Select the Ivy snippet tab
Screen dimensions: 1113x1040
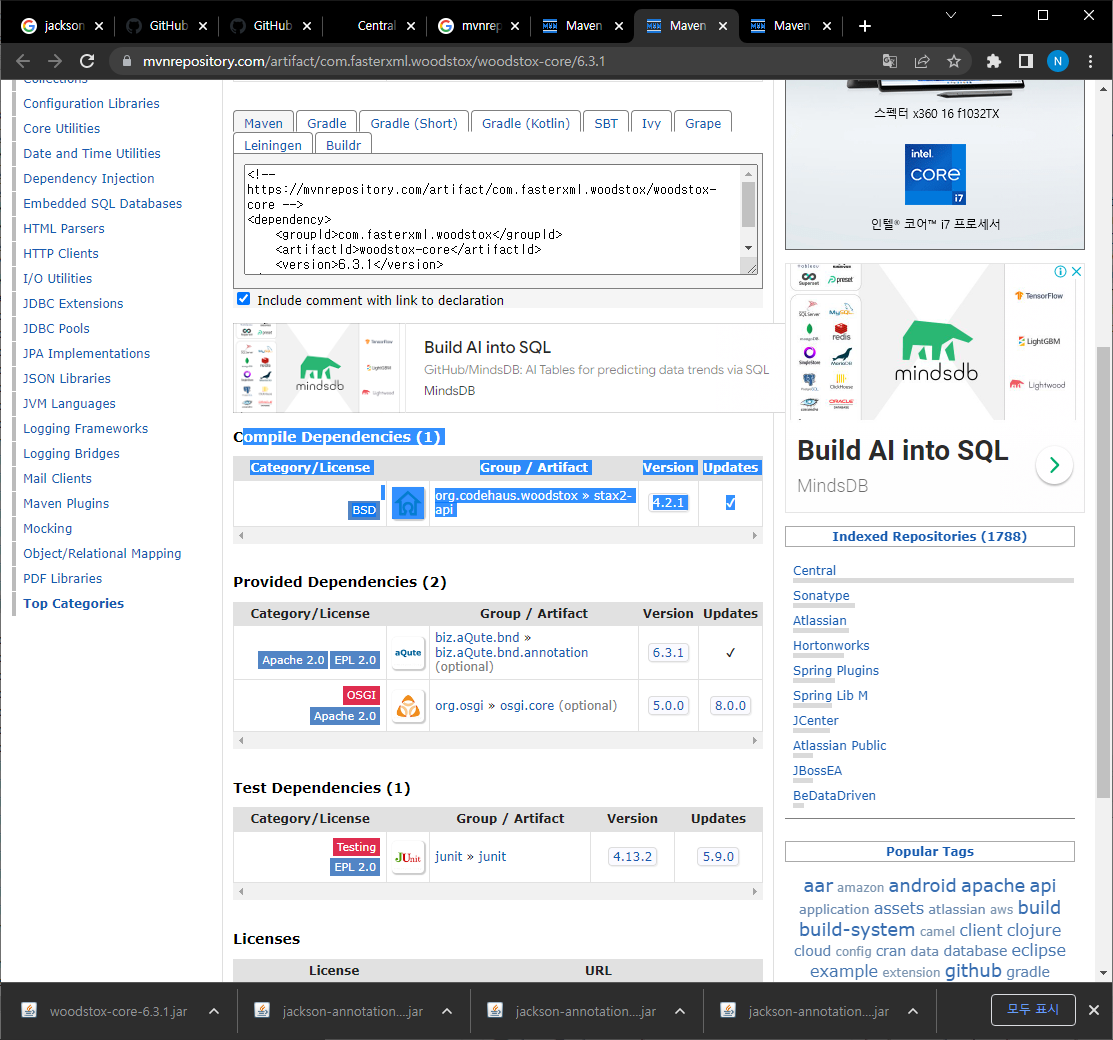651,123
